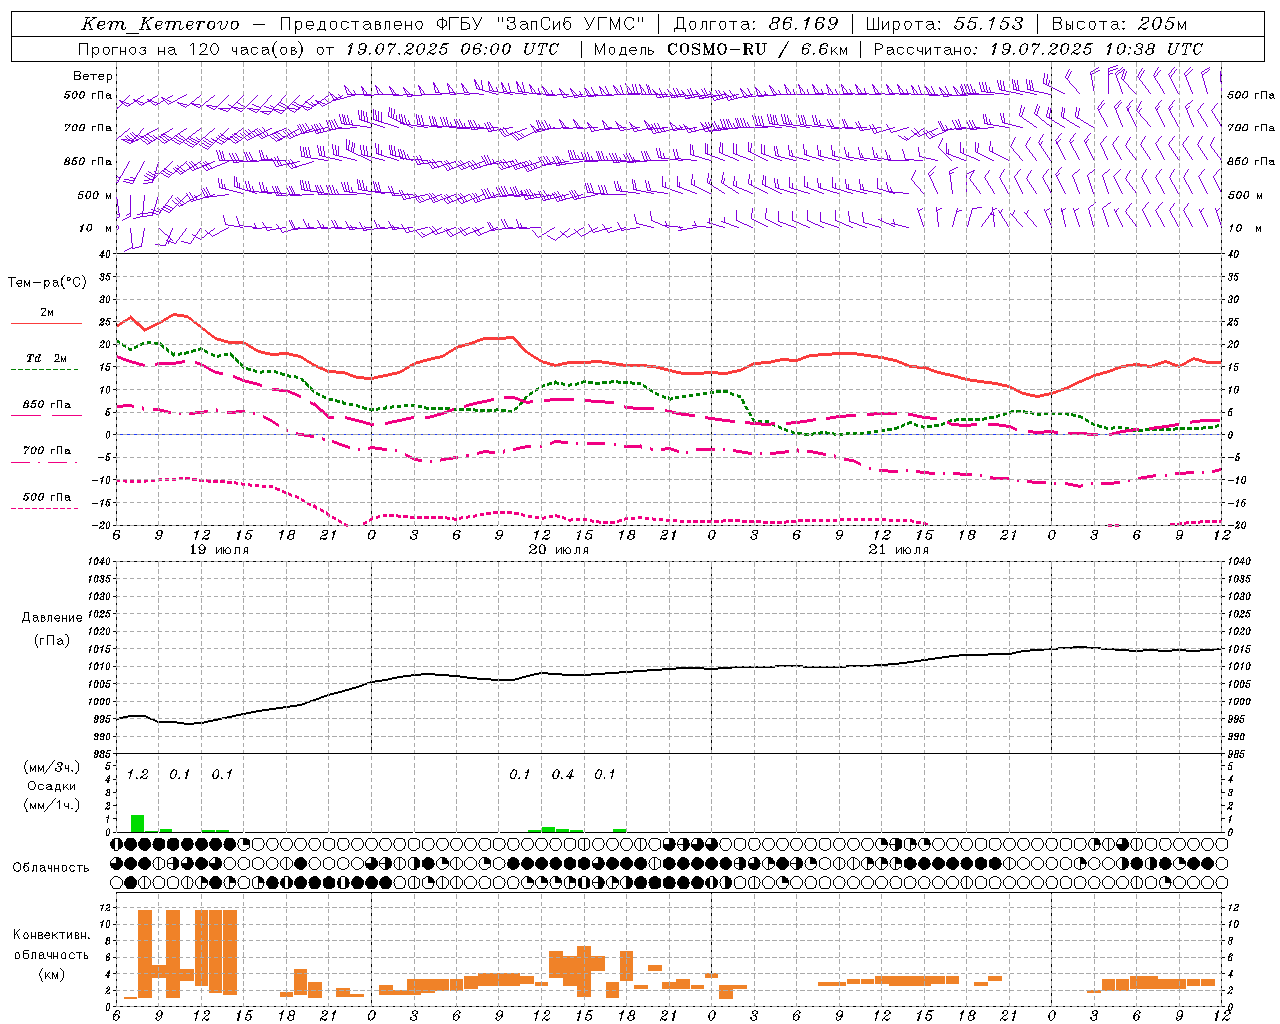Screen dimensions: 1280x1024
Task: Select the 500 м wind level label on left axis
Action: pyautogui.click(x=95, y=195)
